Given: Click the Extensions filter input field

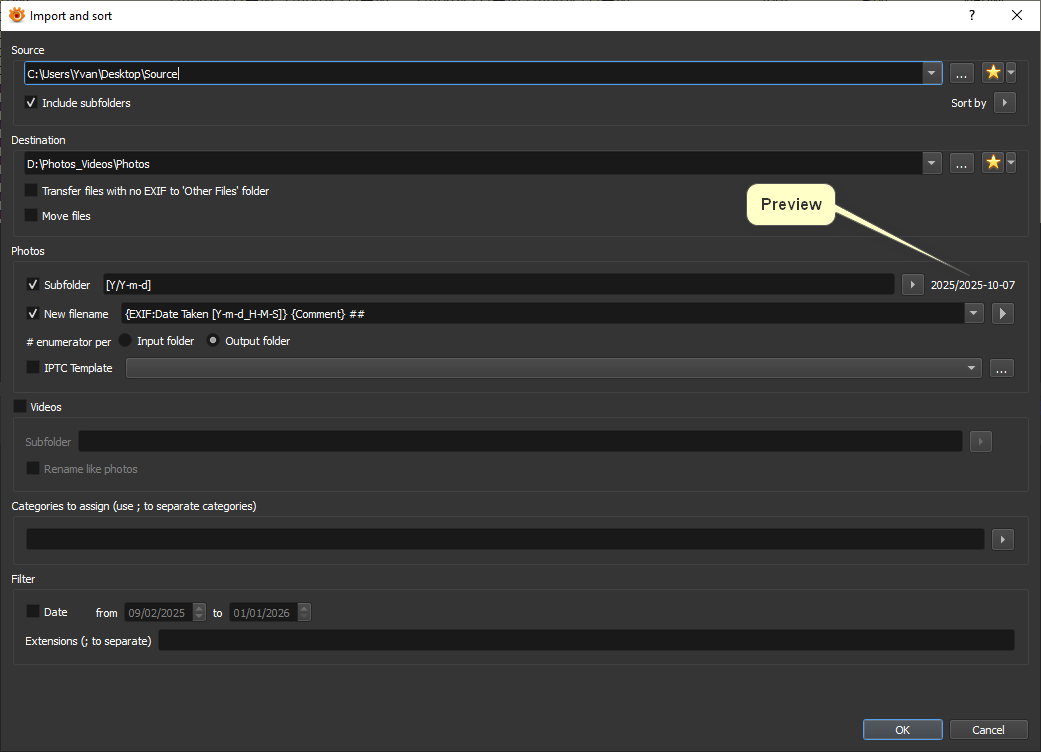Looking at the screenshot, I should click(586, 640).
